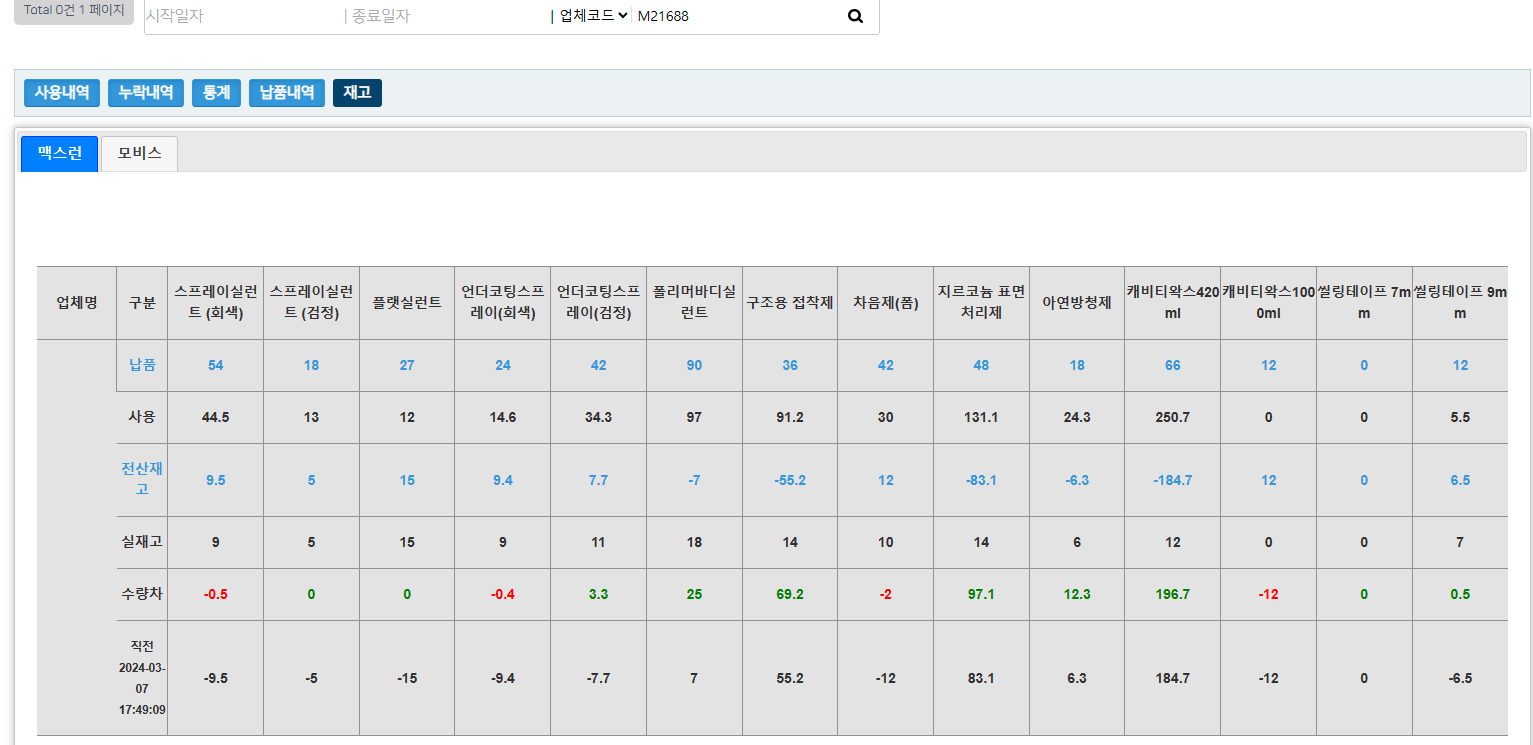1533x745 pixels.
Task: Click 전산재고 value -55.2 for 구조용 접착제
Action: pos(790,480)
